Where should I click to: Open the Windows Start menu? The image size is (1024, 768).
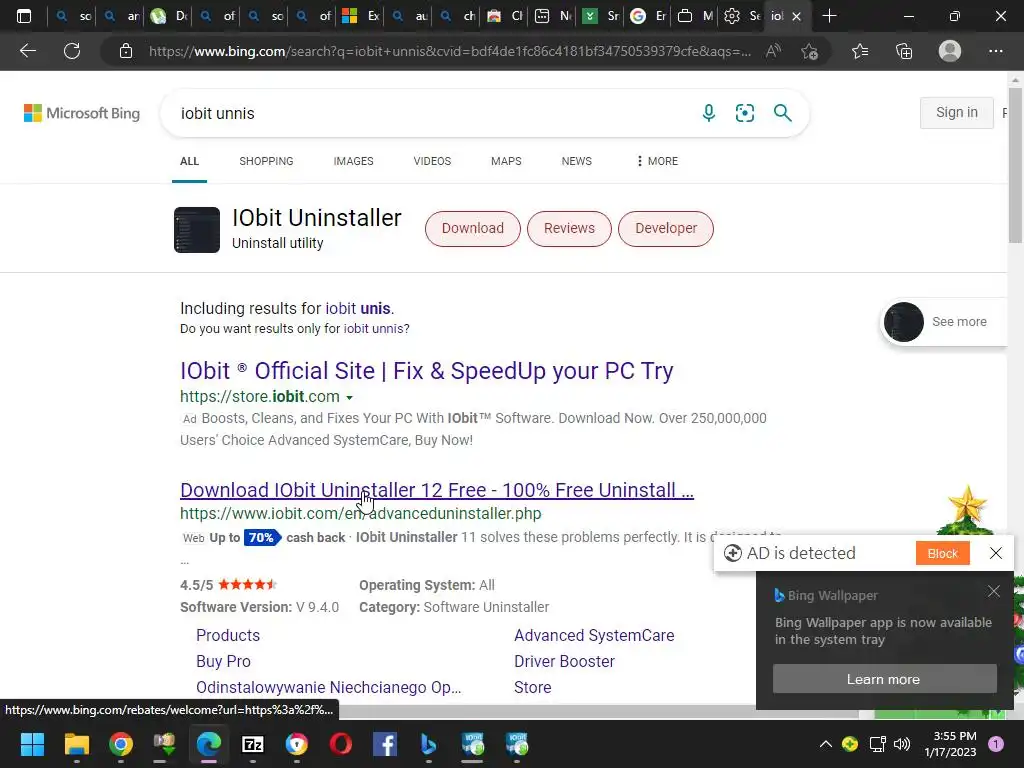(32, 744)
